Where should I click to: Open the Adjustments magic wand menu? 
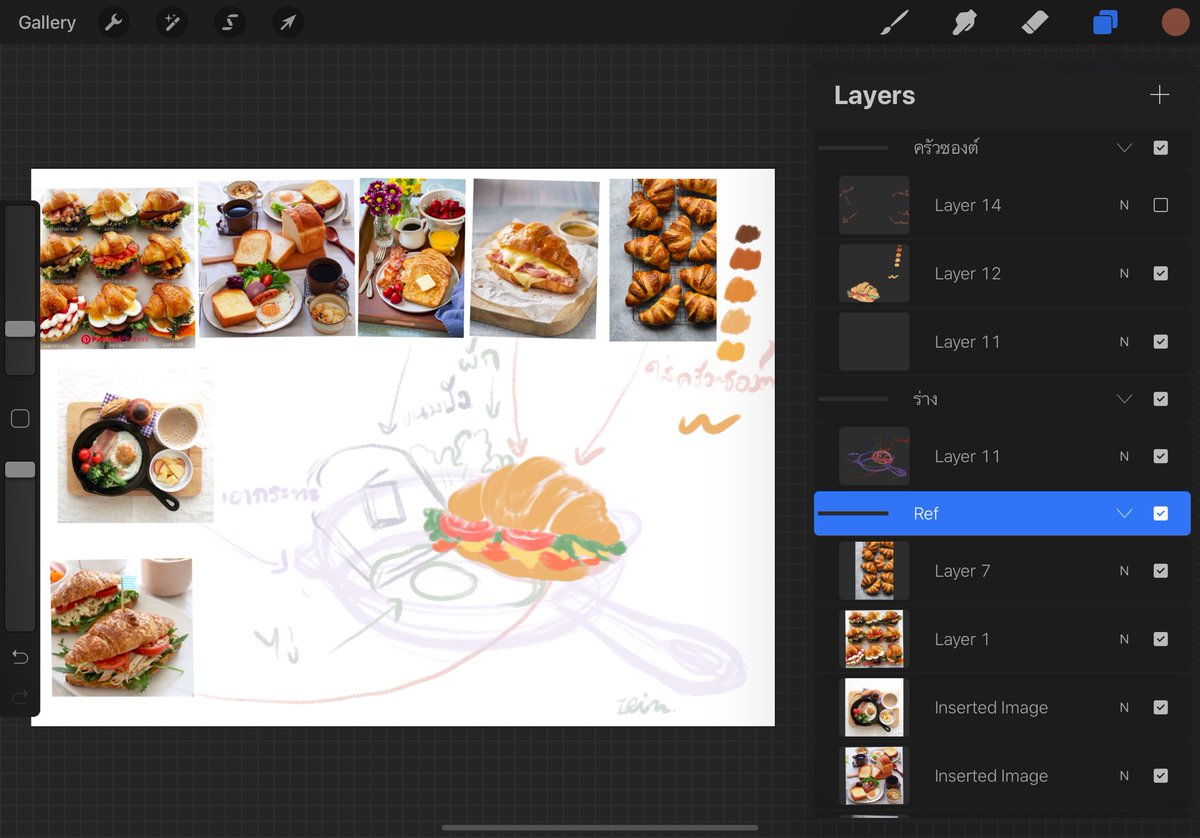point(172,22)
